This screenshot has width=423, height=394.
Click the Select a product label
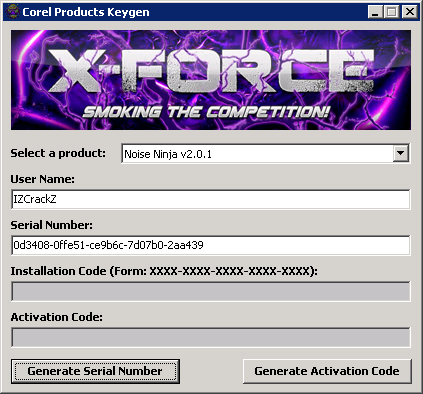[58, 153]
